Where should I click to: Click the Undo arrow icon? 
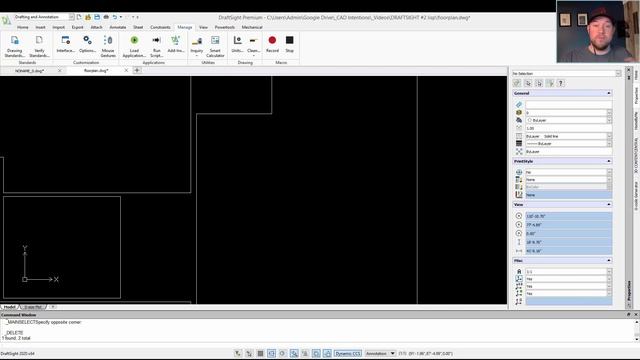pos(115,17)
